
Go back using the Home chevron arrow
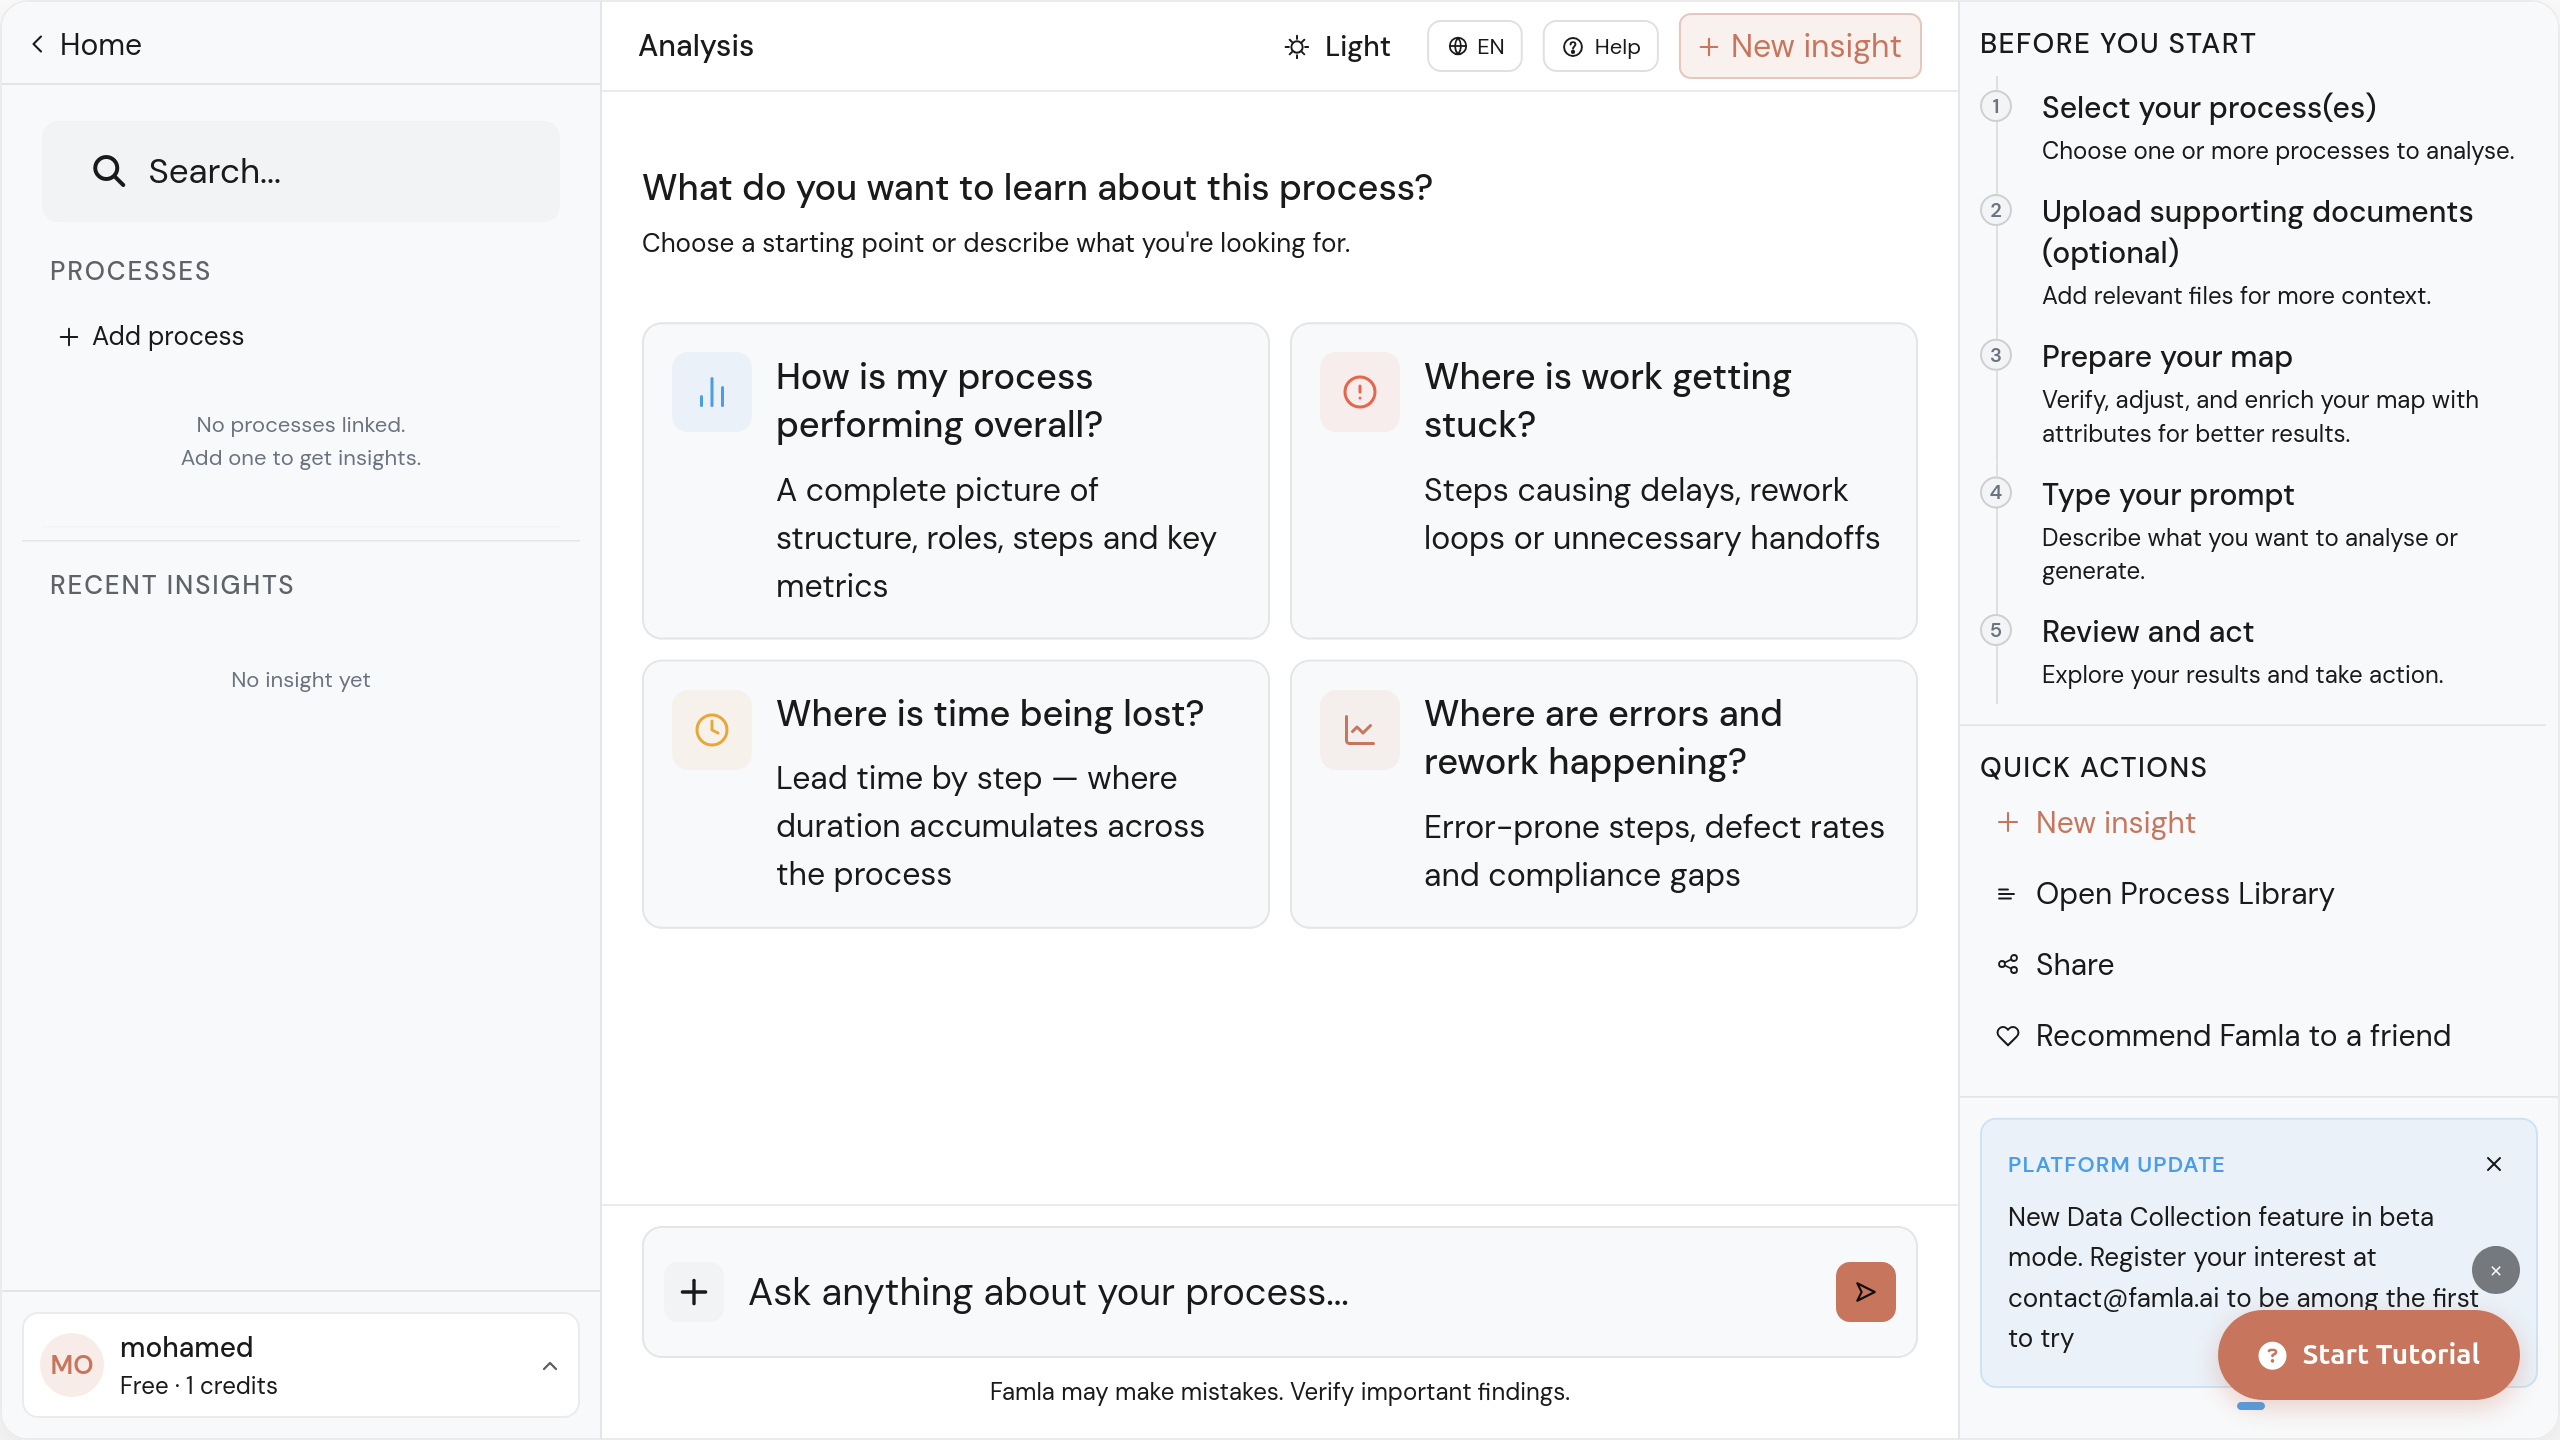click(37, 44)
